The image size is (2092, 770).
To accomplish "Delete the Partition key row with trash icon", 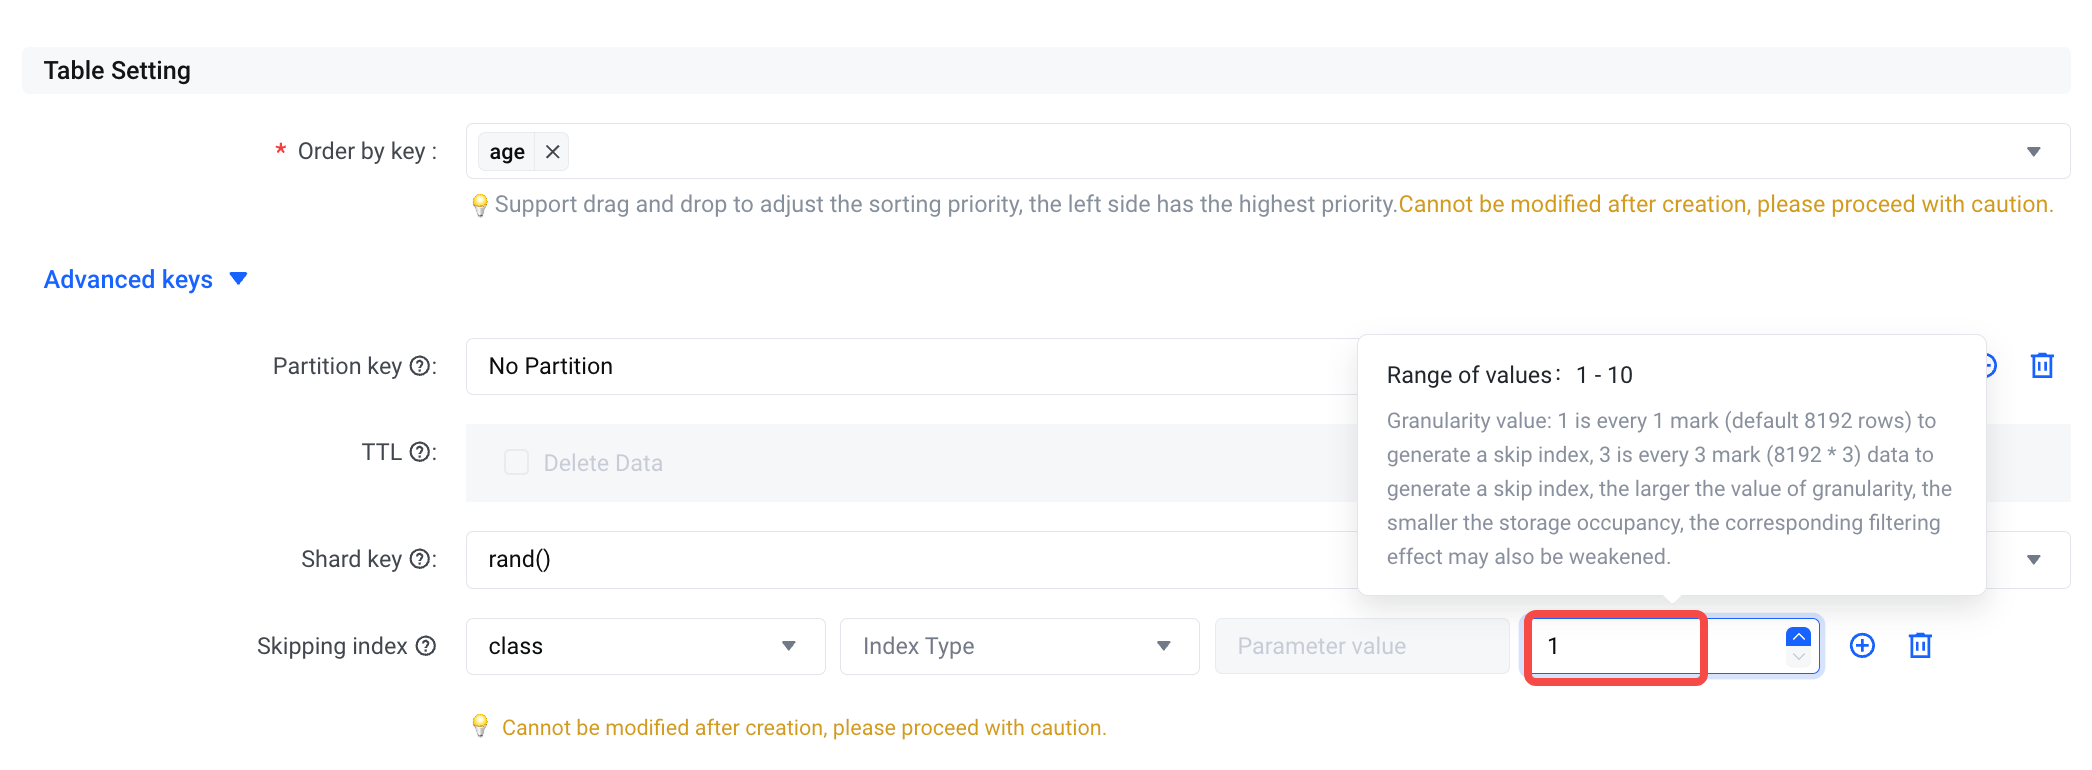I will coord(2042,366).
